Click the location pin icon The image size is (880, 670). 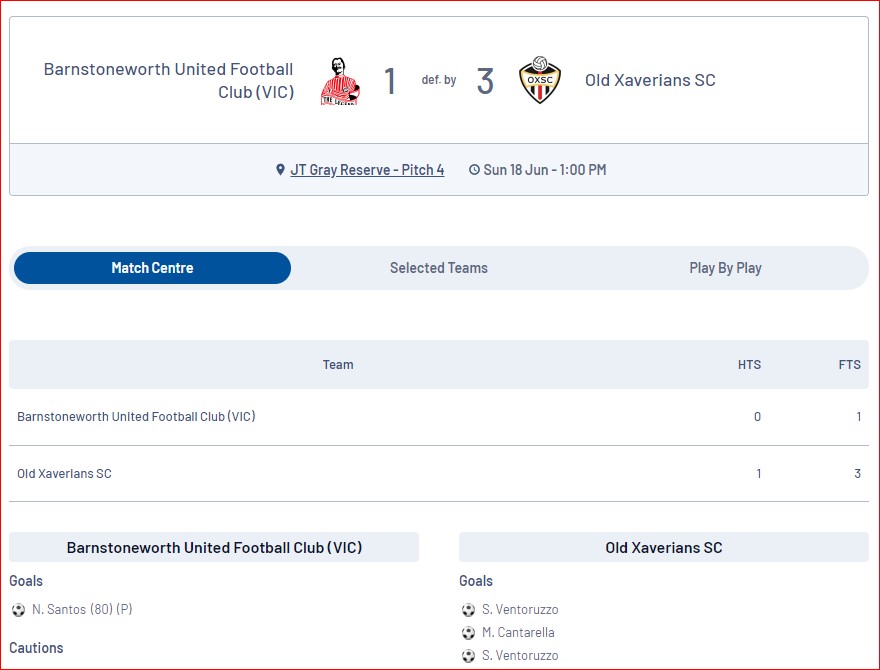(x=281, y=170)
